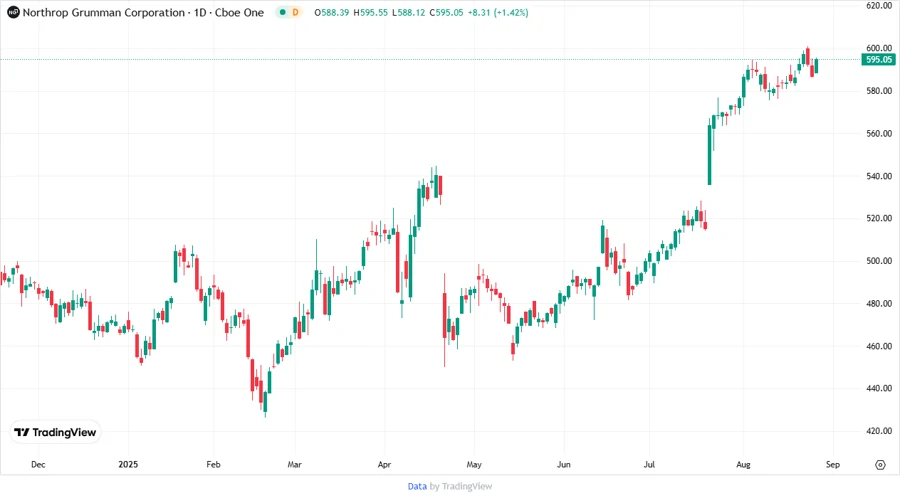Click the Data link below chart
This screenshot has height=498, width=900.
417,486
